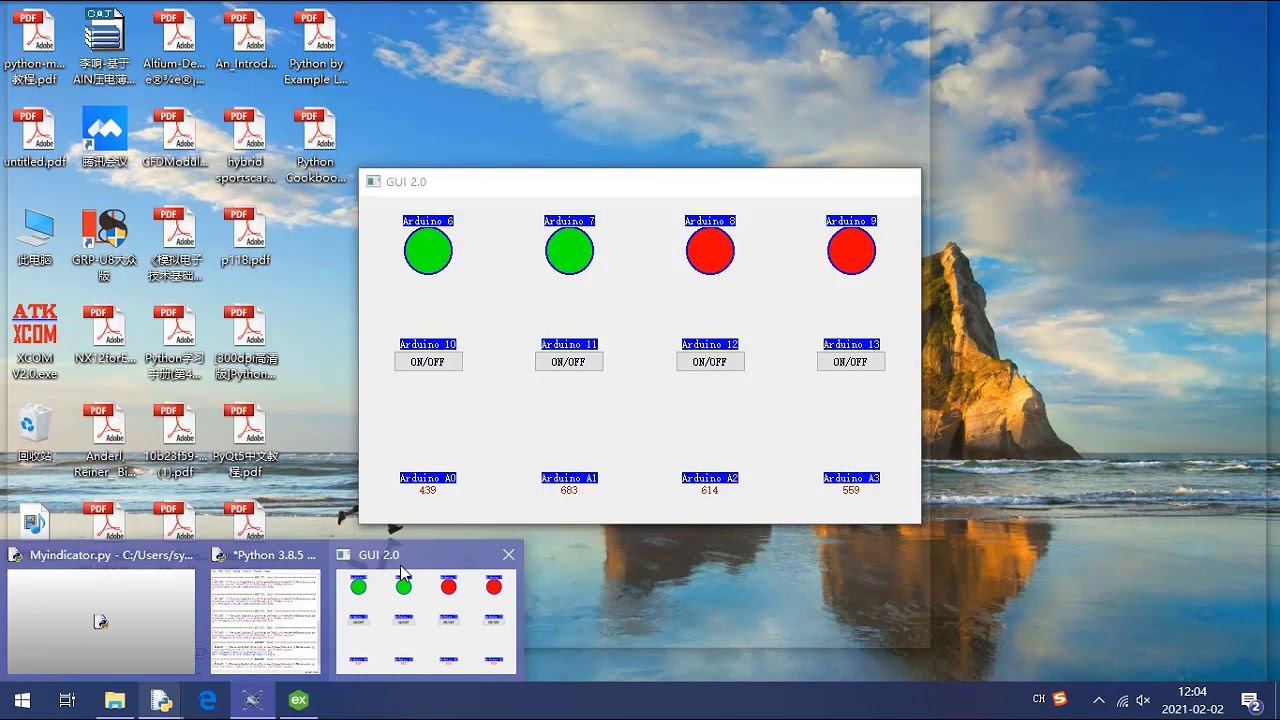This screenshot has height=720, width=1280.
Task: Click the red Arduino 9 indicator circle
Action: pyautogui.click(x=851, y=251)
